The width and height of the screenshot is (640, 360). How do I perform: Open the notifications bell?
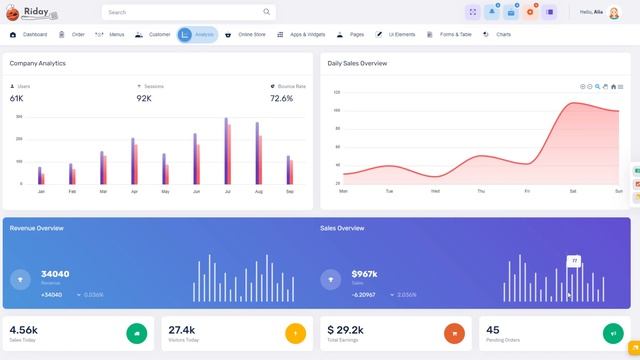click(x=492, y=12)
